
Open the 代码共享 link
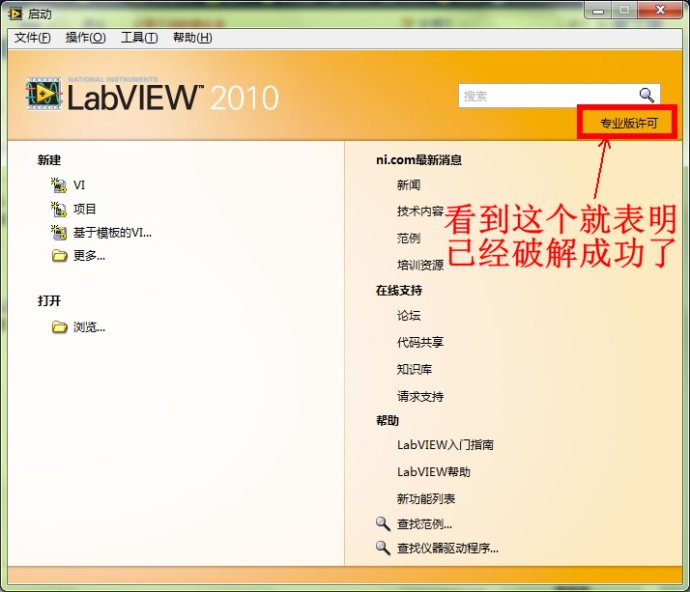tap(420, 342)
